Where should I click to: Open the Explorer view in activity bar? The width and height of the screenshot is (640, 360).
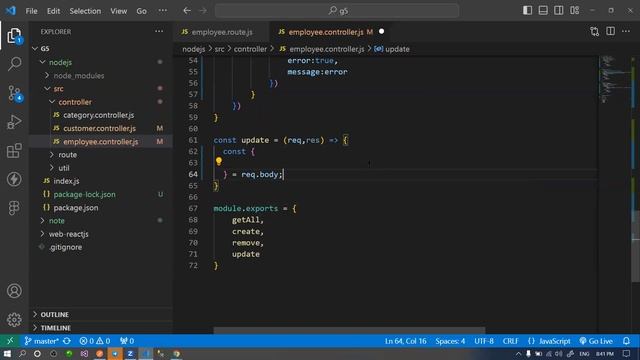pyautogui.click(x=14, y=36)
